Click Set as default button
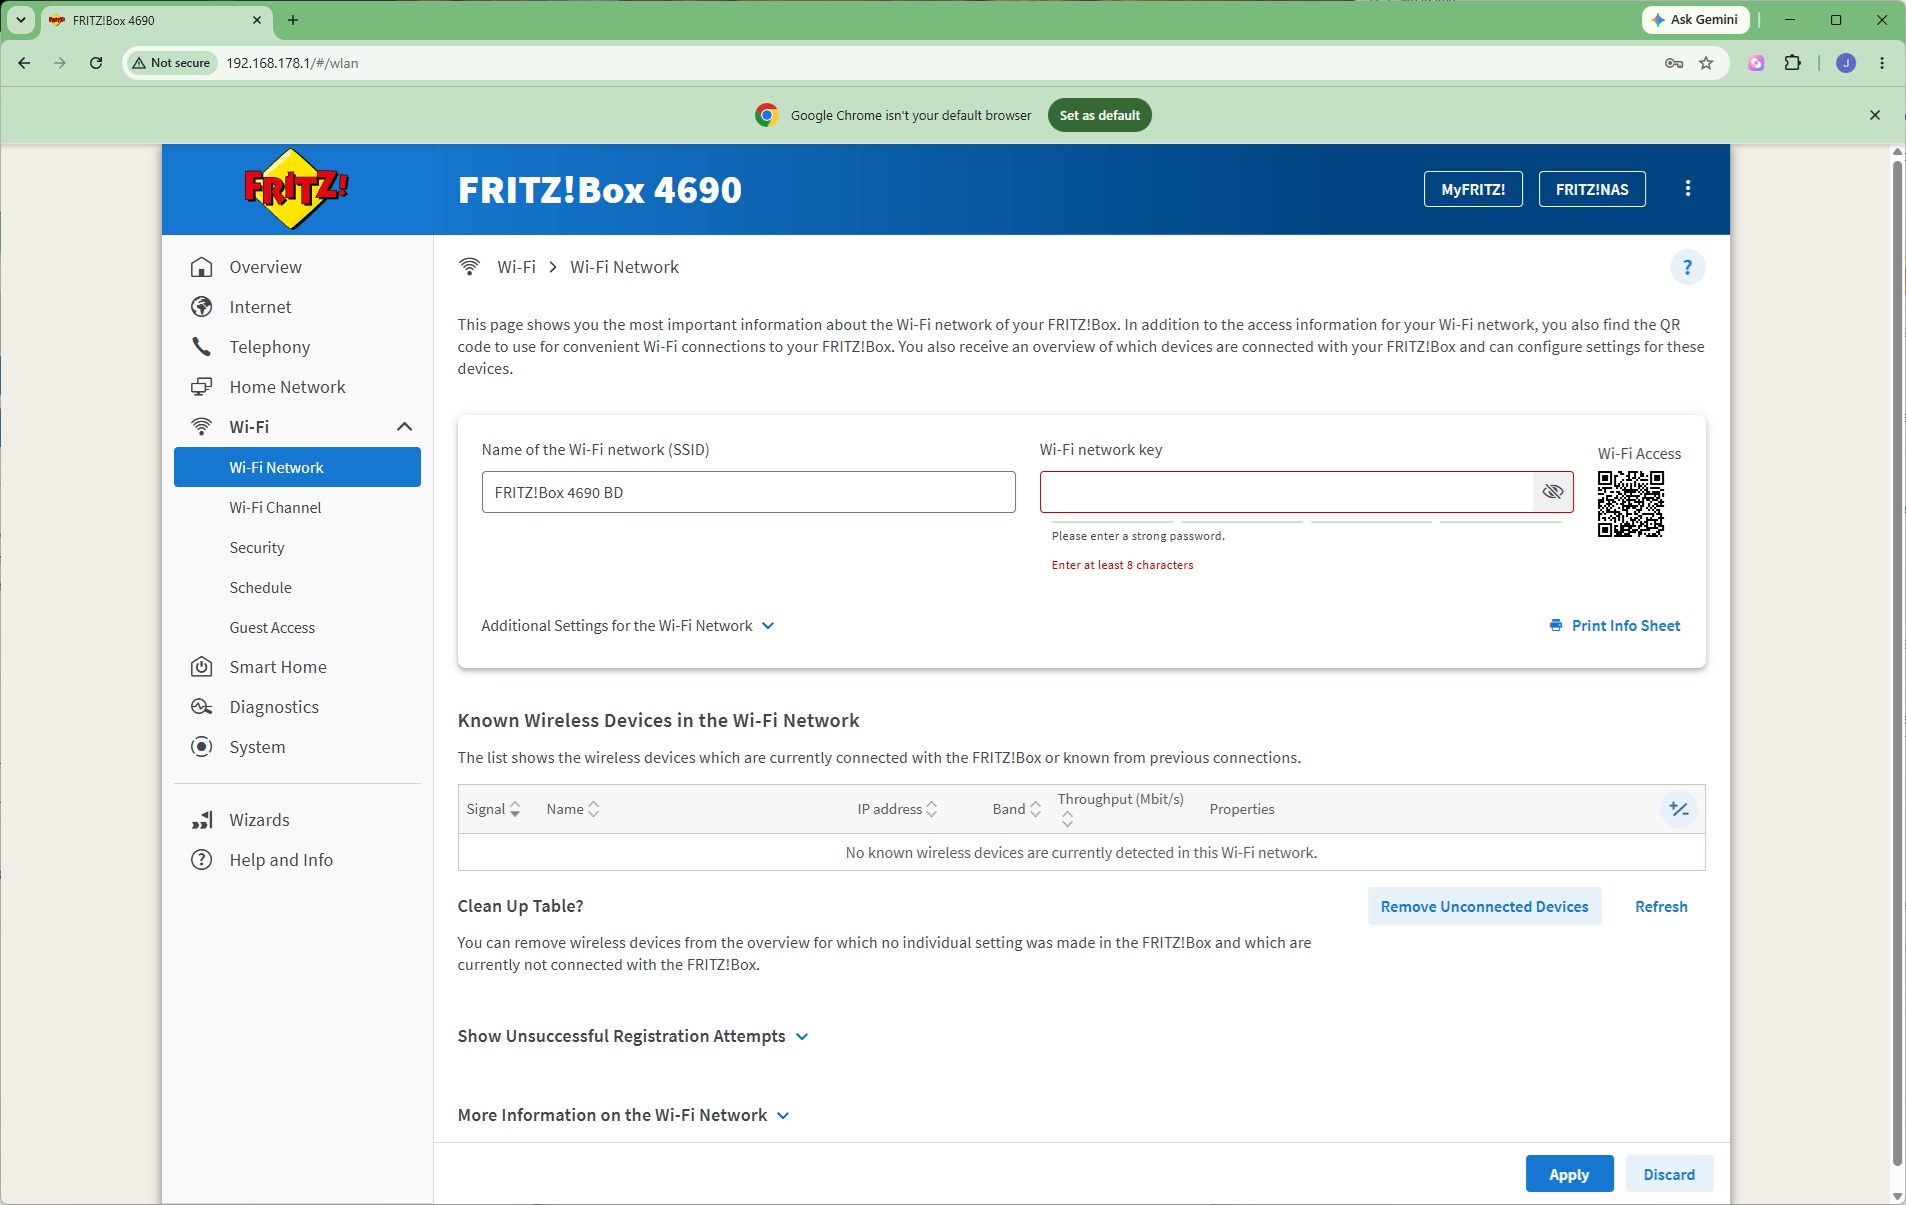This screenshot has width=1906, height=1205. tap(1100, 115)
